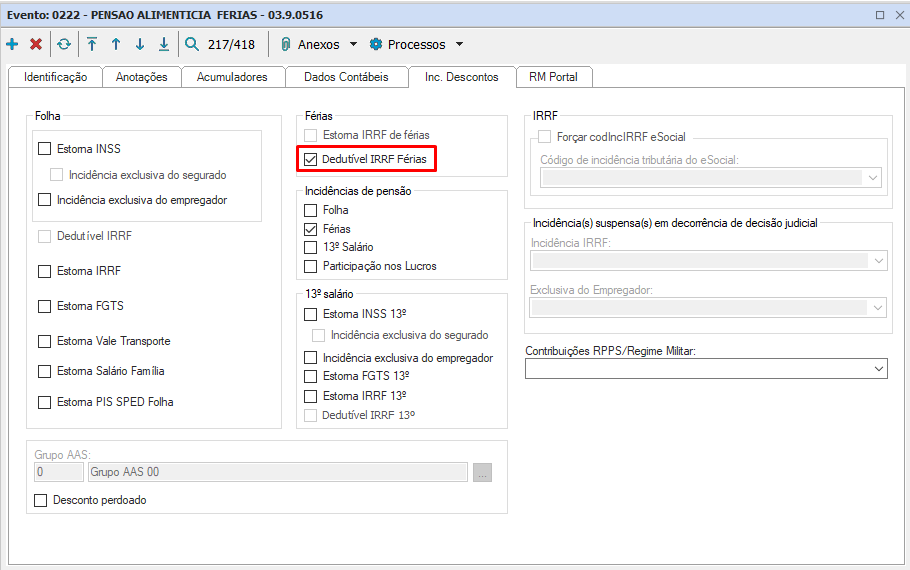Viewport: 910px width, 570px height.
Task: Open Contribuições RPPS/Regime Militar dropdown
Action: click(706, 369)
